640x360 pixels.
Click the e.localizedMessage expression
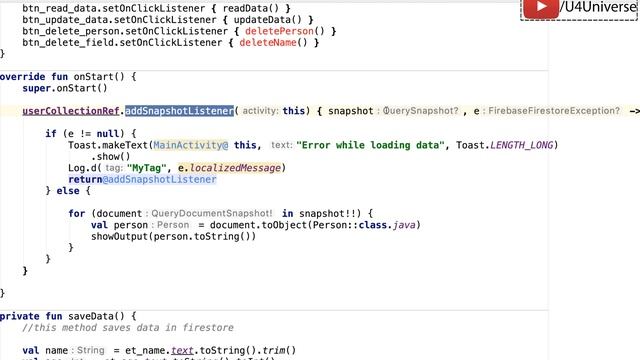[x=229, y=168]
